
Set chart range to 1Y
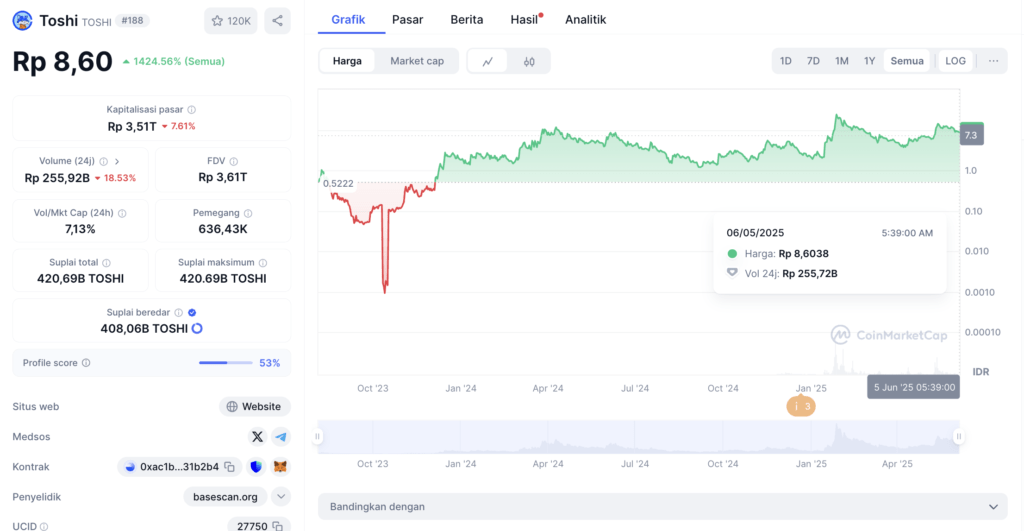click(x=869, y=61)
